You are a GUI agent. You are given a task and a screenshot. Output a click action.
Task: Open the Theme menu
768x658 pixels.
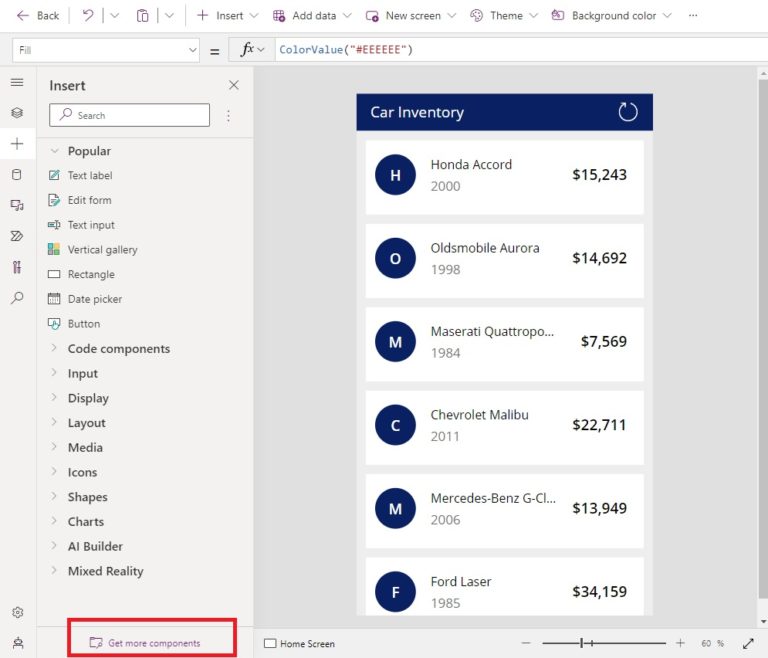pyautogui.click(x=504, y=16)
